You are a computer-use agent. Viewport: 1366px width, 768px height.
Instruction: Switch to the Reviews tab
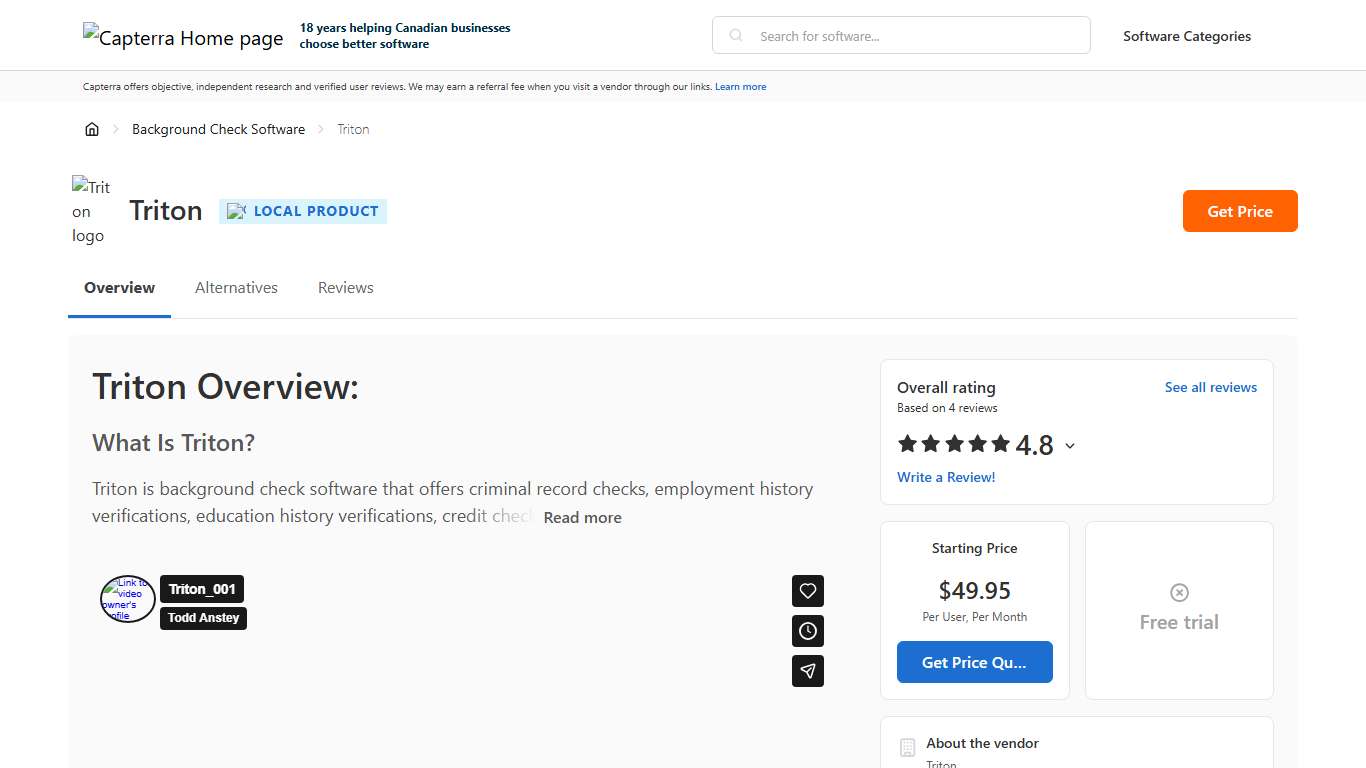pos(345,287)
